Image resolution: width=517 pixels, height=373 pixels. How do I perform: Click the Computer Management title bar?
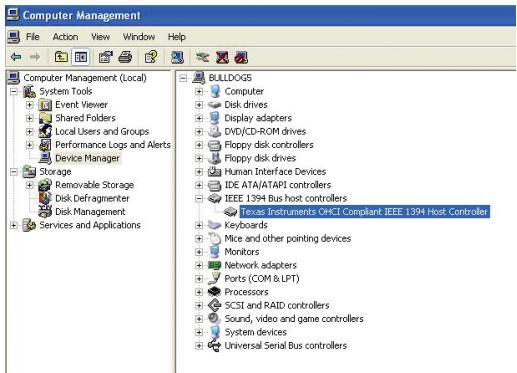260,15
